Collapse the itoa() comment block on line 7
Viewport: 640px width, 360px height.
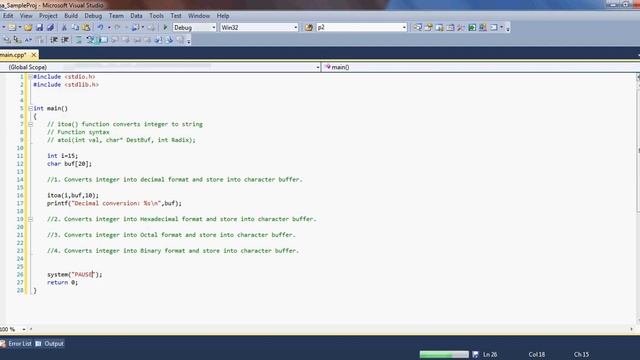(x=30, y=124)
